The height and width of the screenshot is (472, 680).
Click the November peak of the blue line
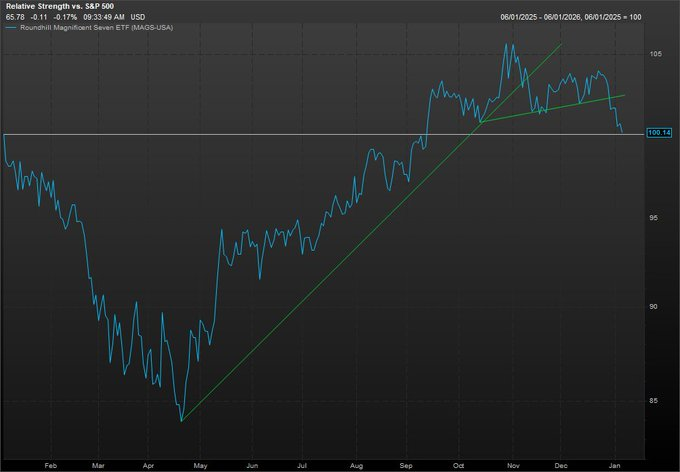point(509,44)
